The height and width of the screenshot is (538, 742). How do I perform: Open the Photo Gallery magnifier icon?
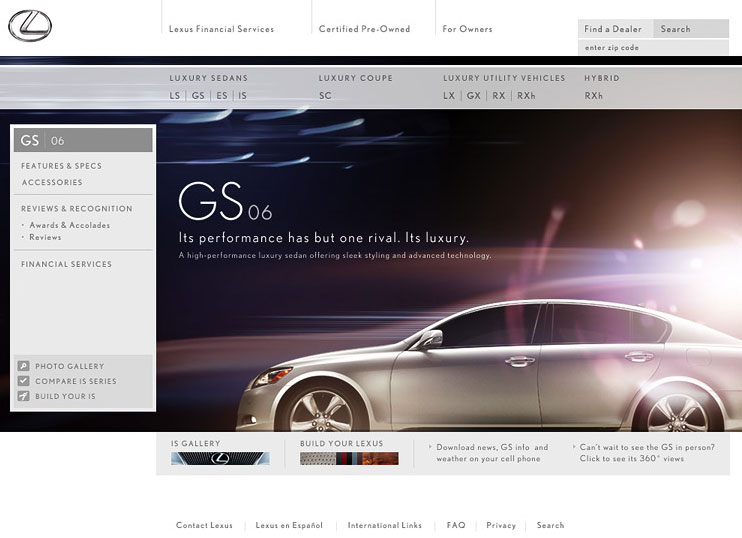pyautogui.click(x=23, y=366)
